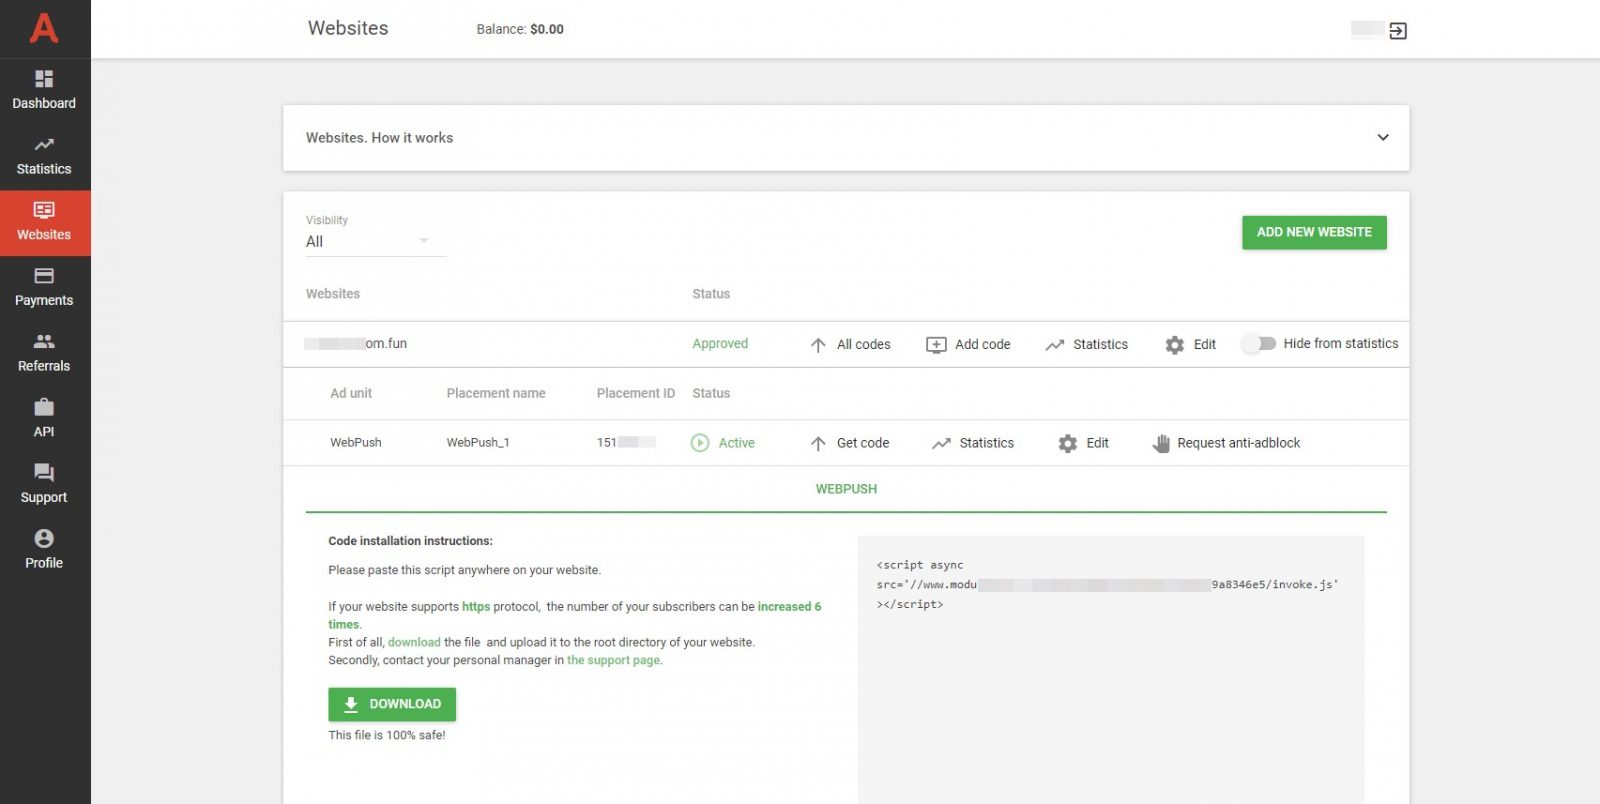Click the anti-adblock hand icon
The image size is (1600, 804).
click(x=1161, y=443)
